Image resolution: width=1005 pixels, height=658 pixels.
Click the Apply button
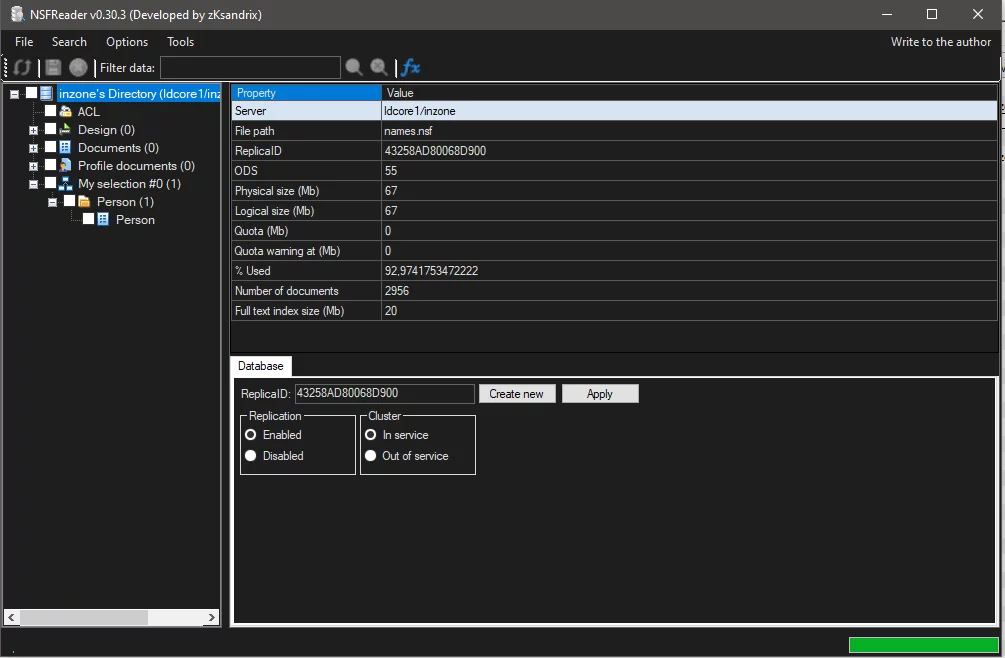coord(600,394)
